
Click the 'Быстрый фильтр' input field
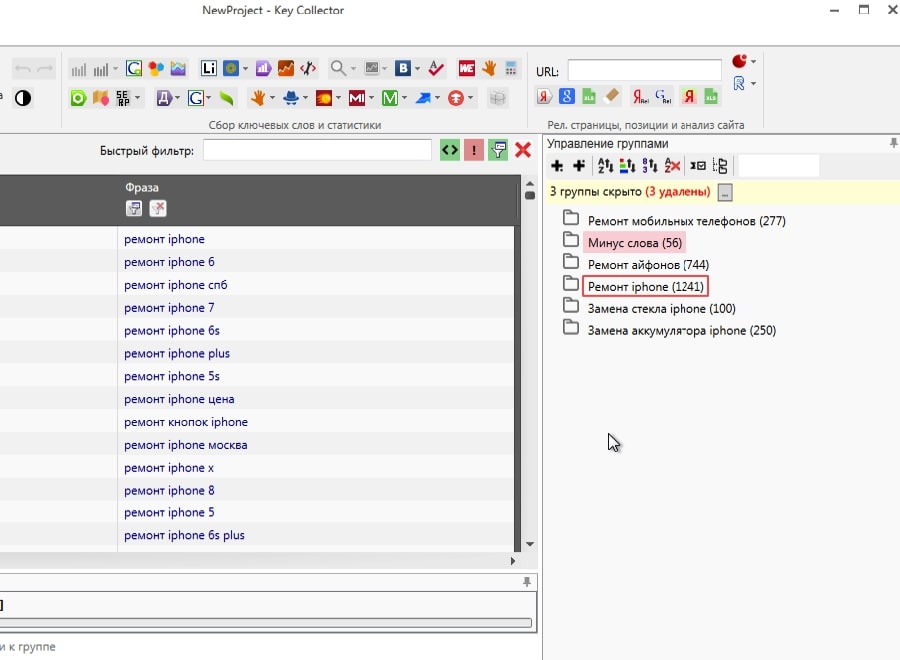click(x=317, y=150)
